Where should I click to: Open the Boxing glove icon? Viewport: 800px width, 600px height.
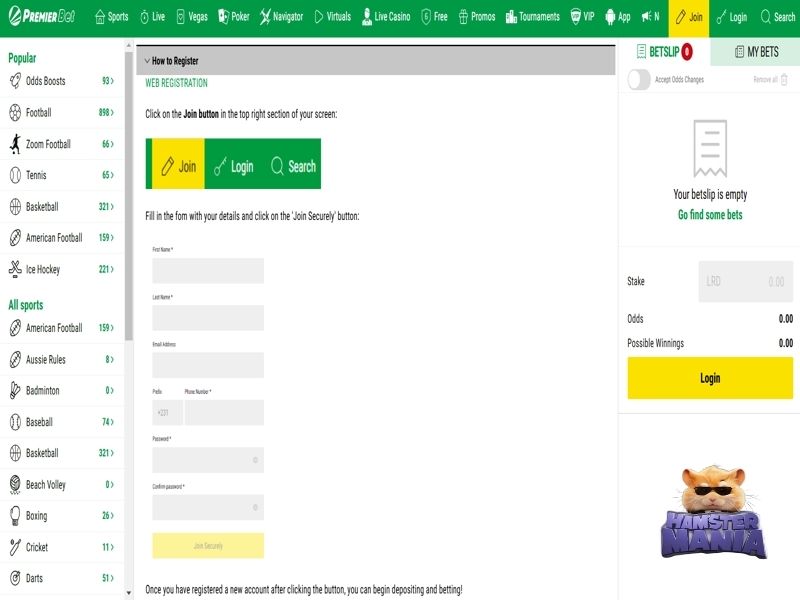[x=15, y=516]
